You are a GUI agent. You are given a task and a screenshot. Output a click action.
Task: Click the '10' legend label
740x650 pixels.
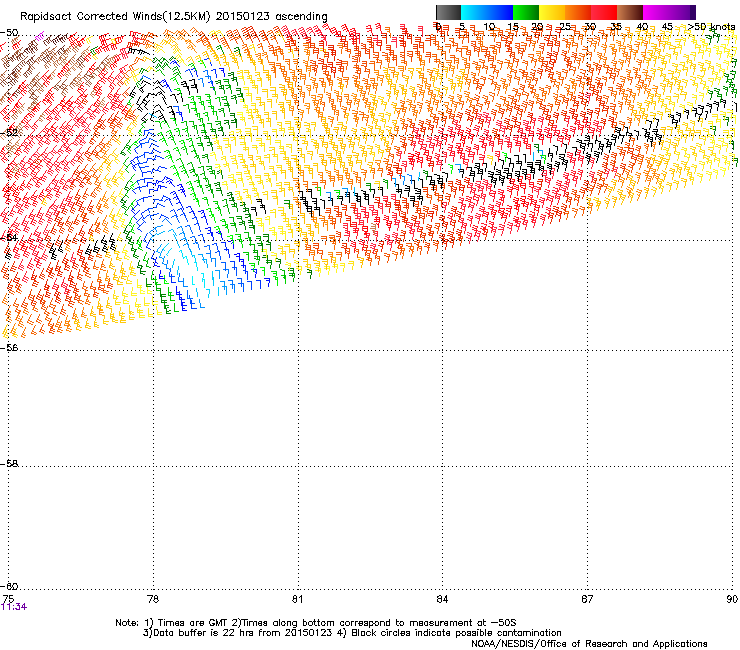pos(489,27)
